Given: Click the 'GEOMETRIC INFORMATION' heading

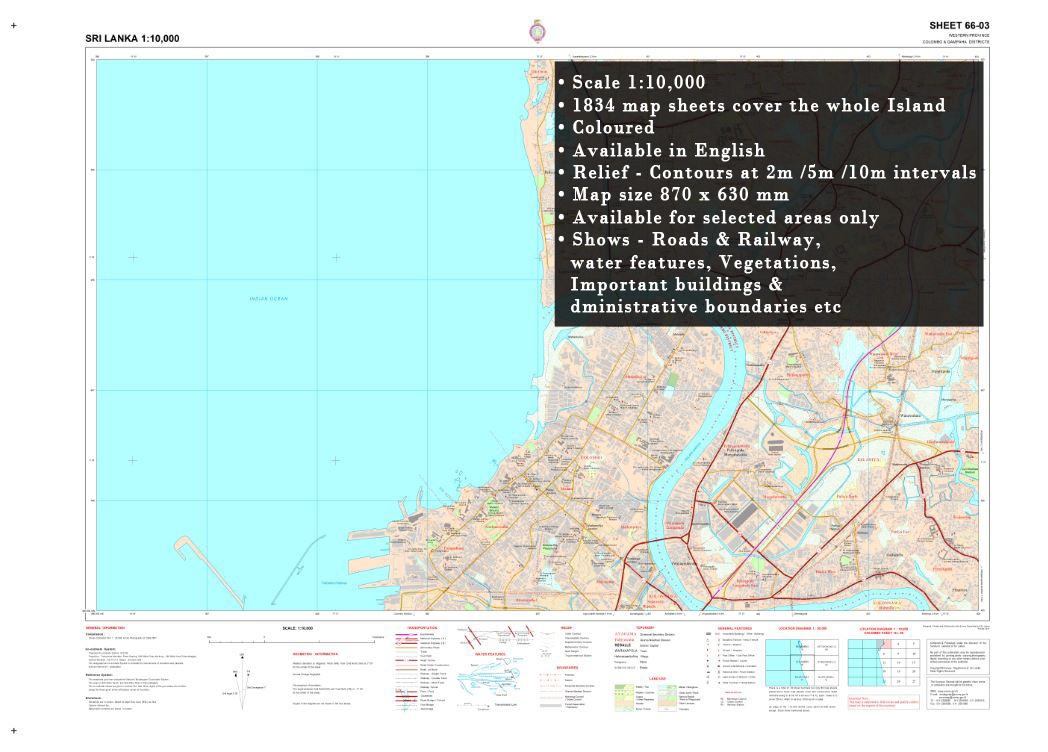Looking at the screenshot, I should tap(315, 654).
